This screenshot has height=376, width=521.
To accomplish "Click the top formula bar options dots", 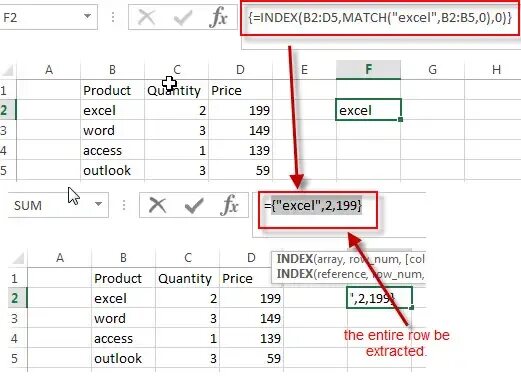I will tap(113, 17).
